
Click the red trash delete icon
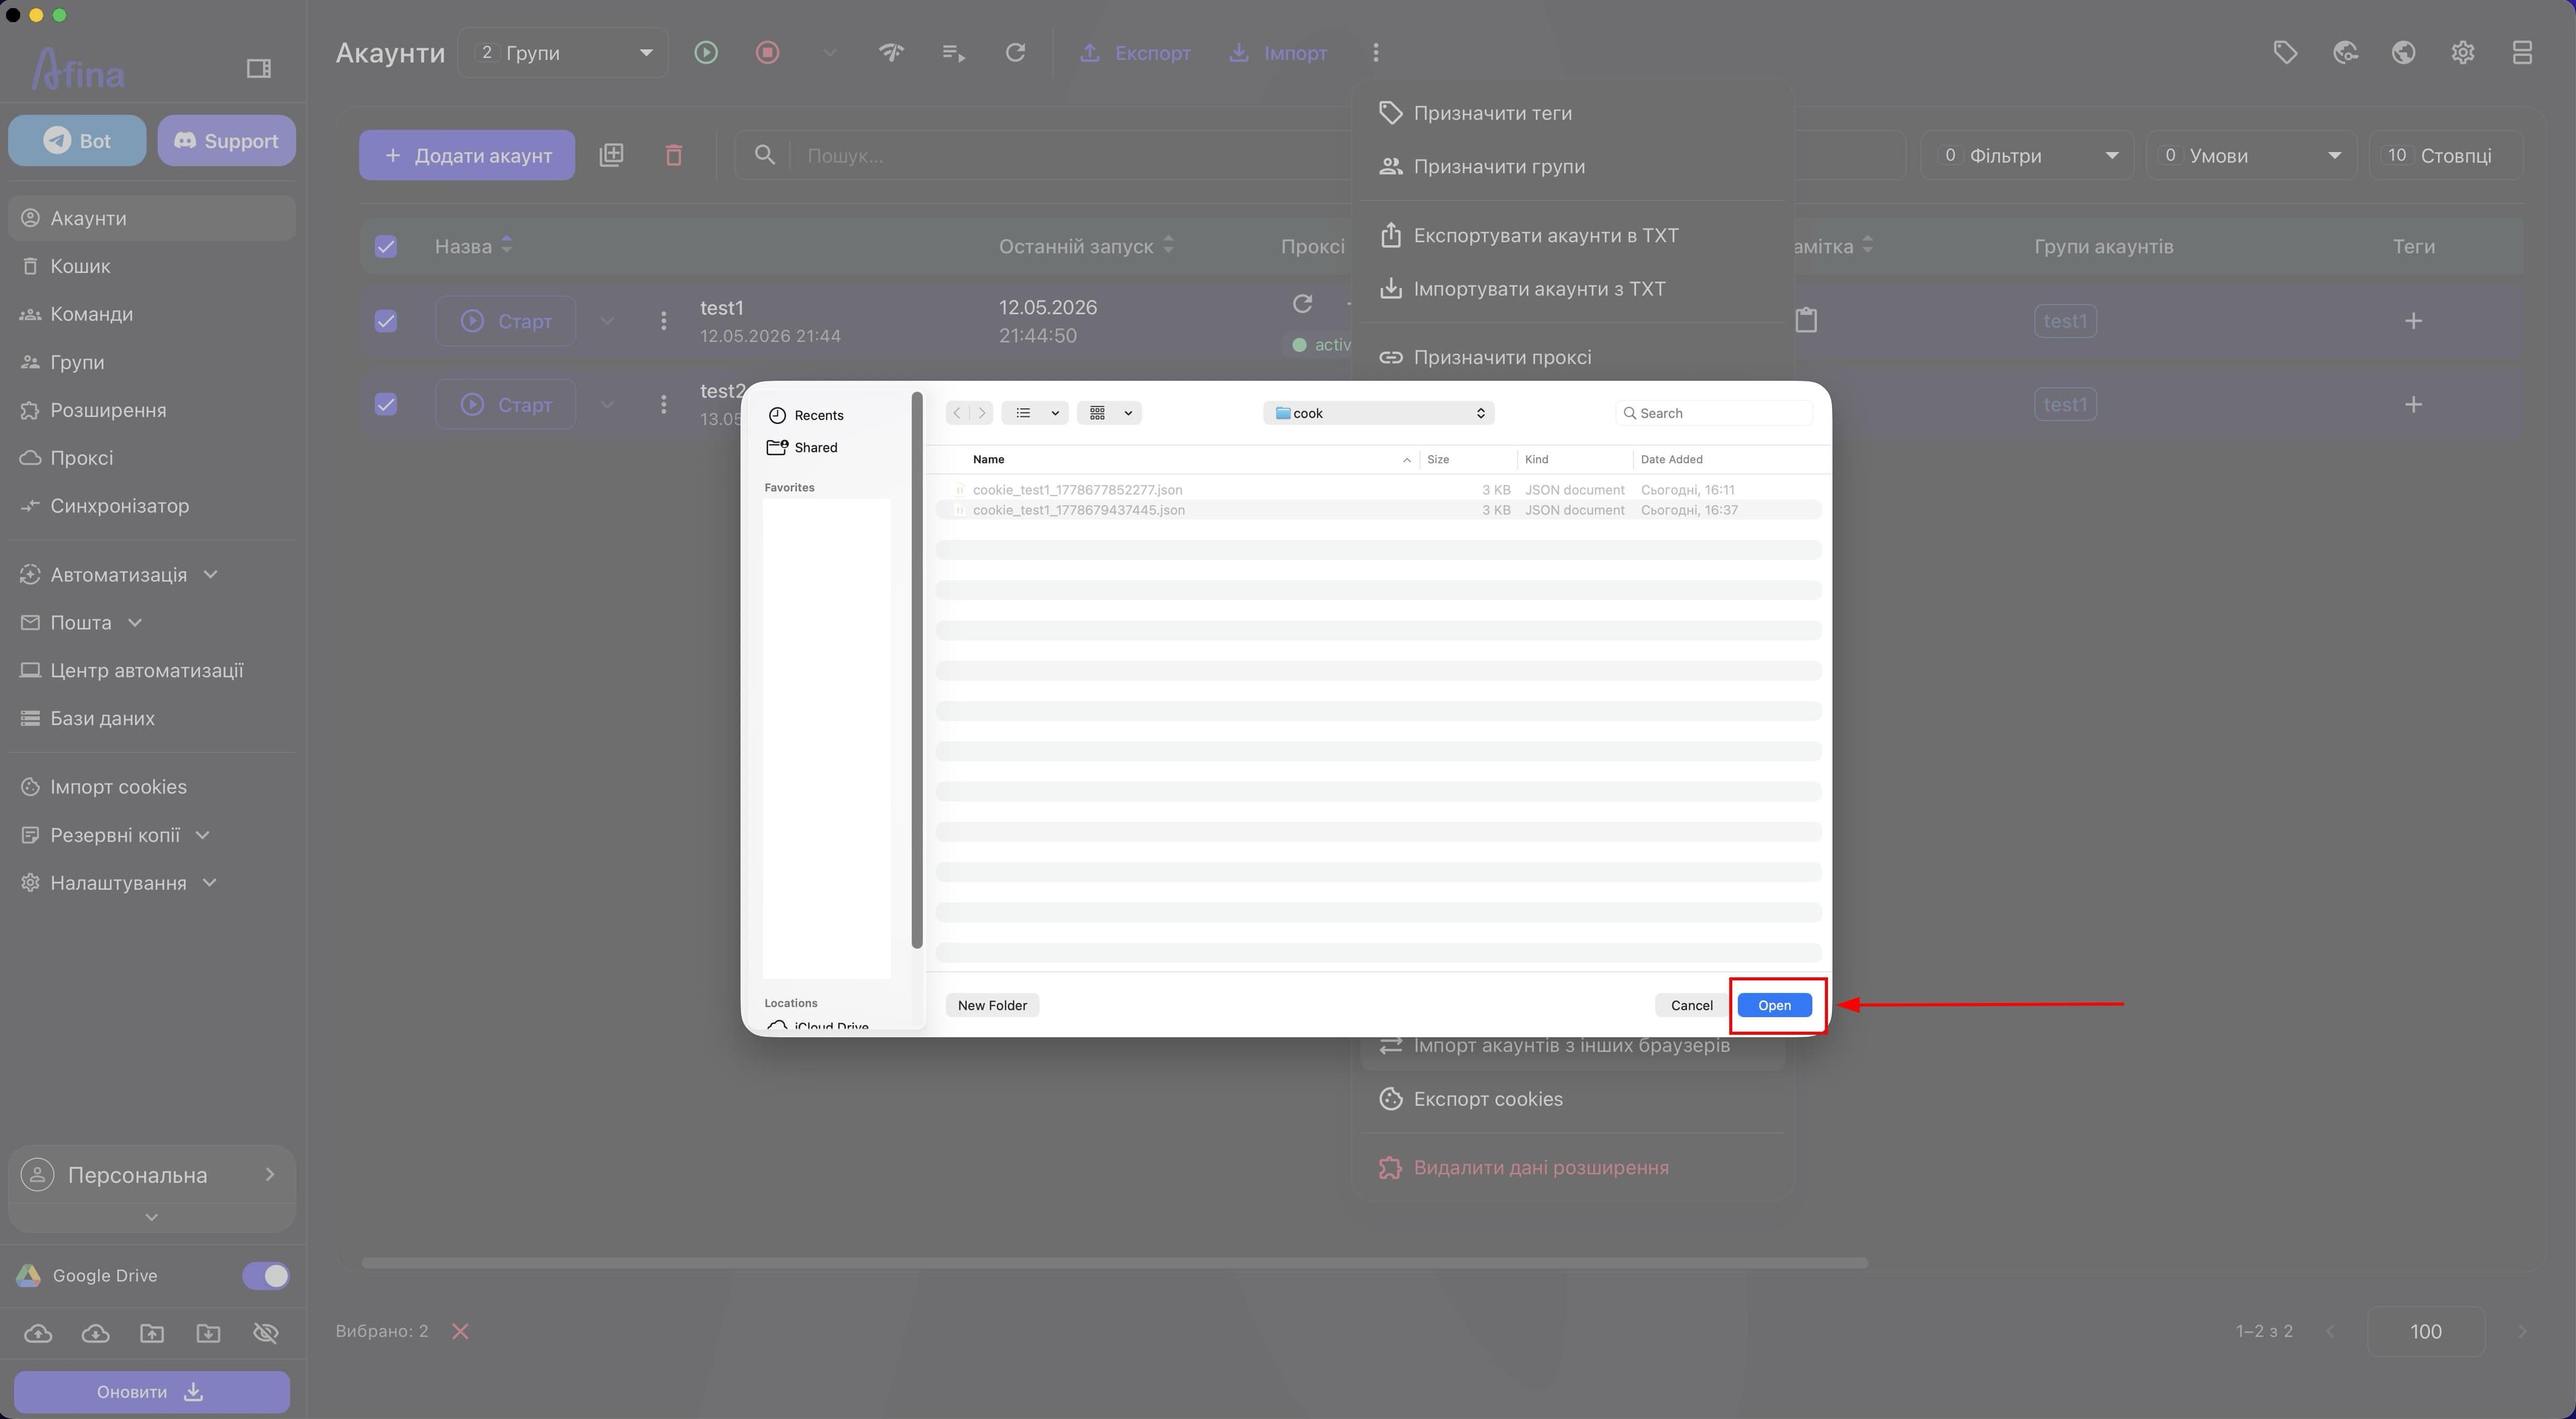[x=674, y=155]
